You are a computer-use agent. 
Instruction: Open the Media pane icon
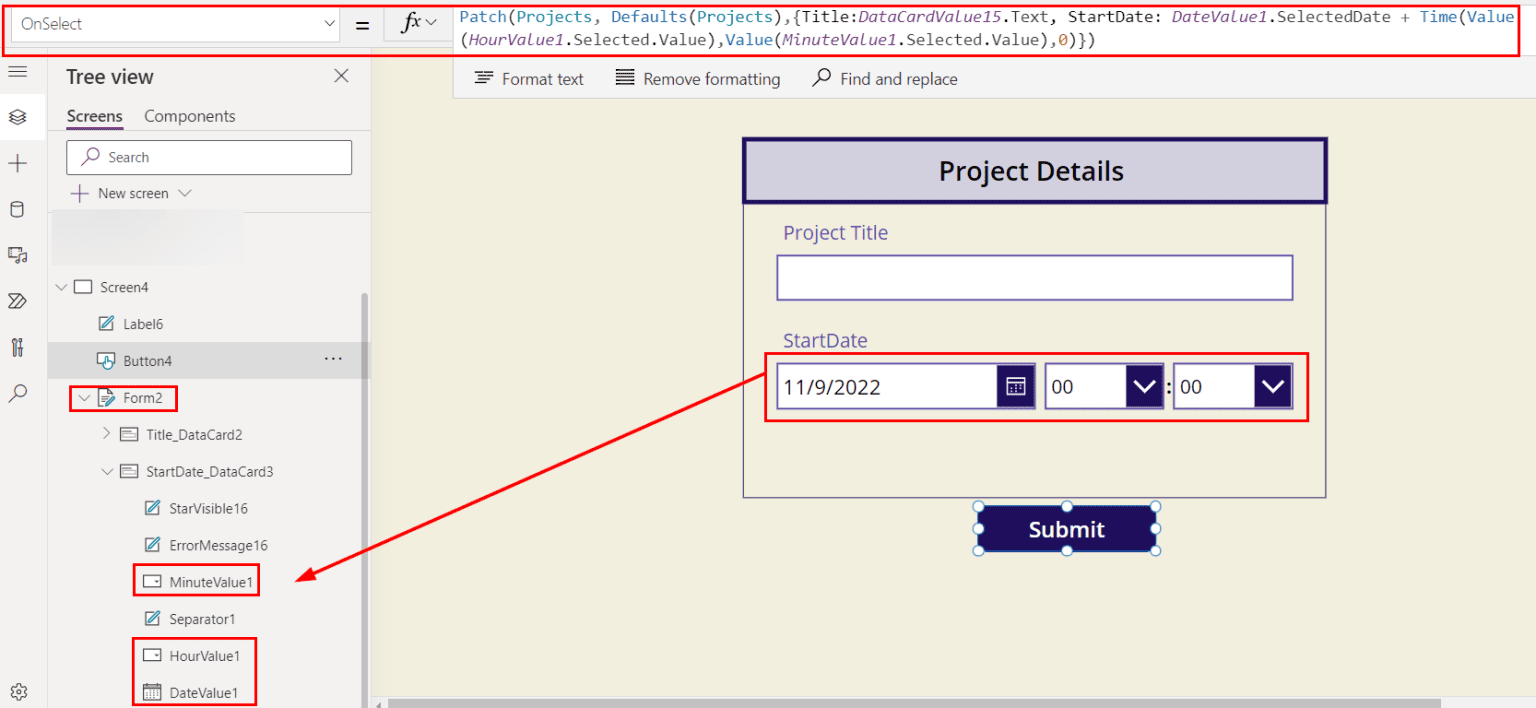[x=18, y=254]
